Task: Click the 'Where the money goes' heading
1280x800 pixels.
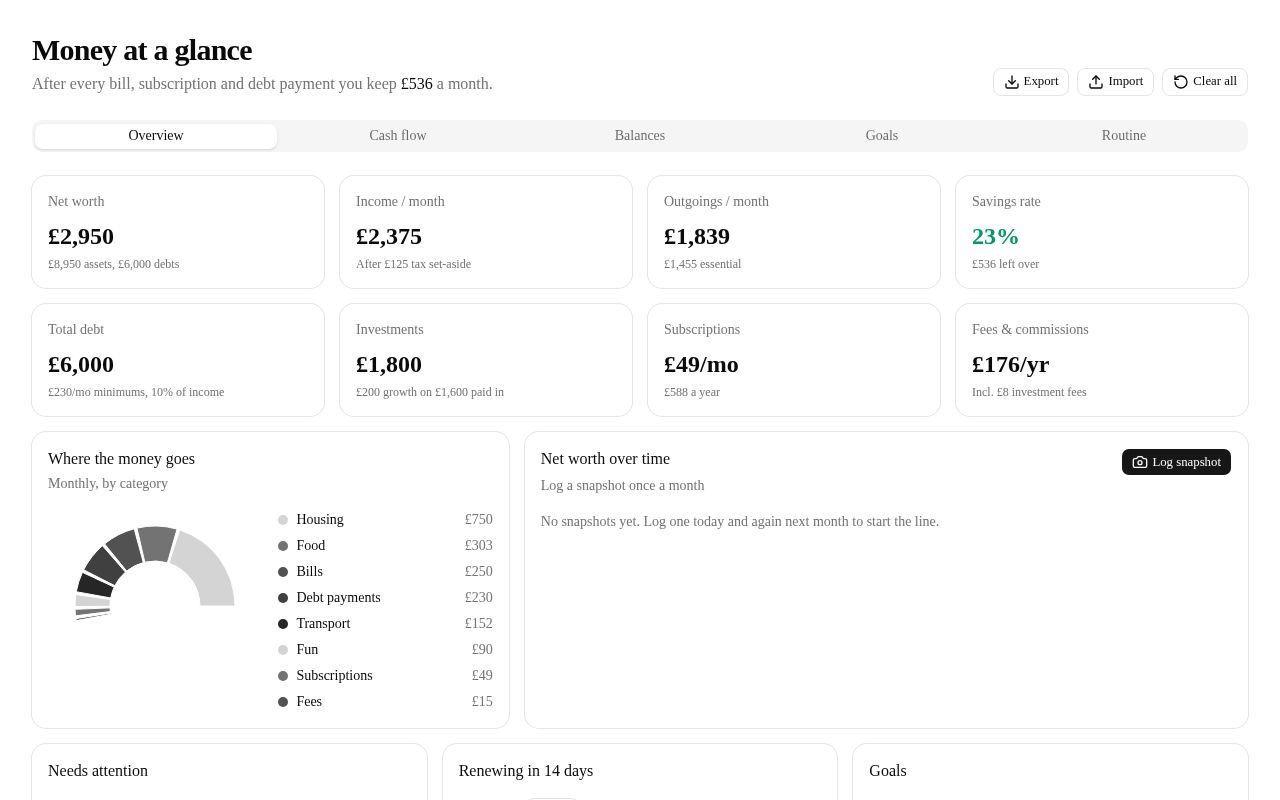Action: coord(121,459)
